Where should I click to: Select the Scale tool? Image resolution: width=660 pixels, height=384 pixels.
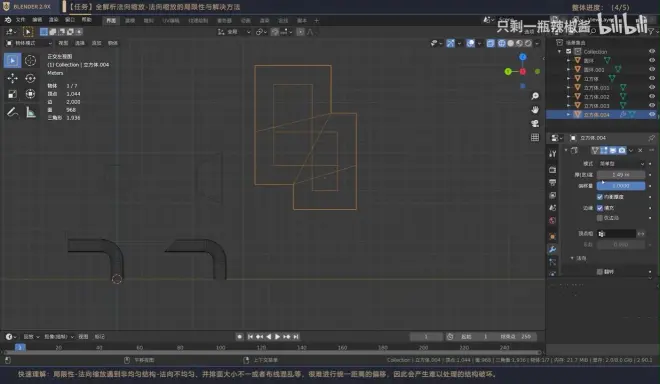pos(12,94)
